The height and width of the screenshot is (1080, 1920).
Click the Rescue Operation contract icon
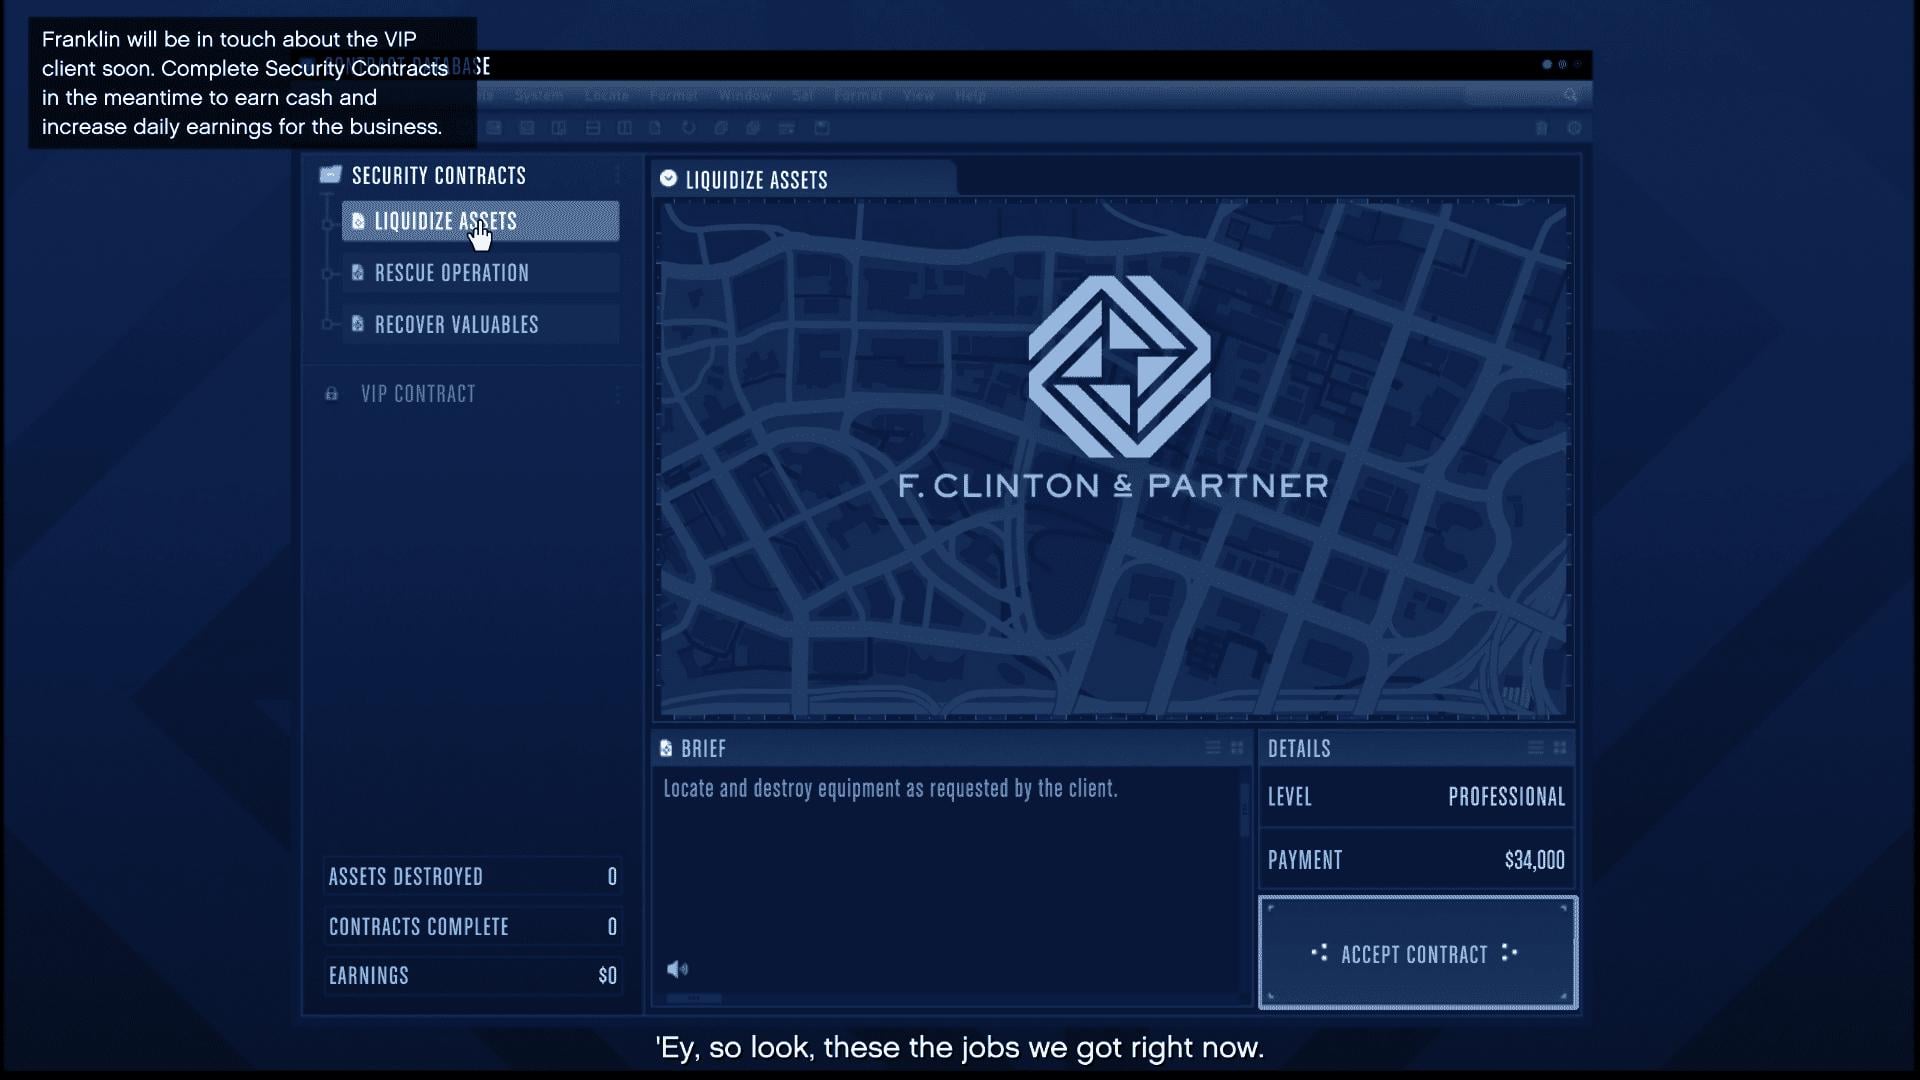pos(358,273)
